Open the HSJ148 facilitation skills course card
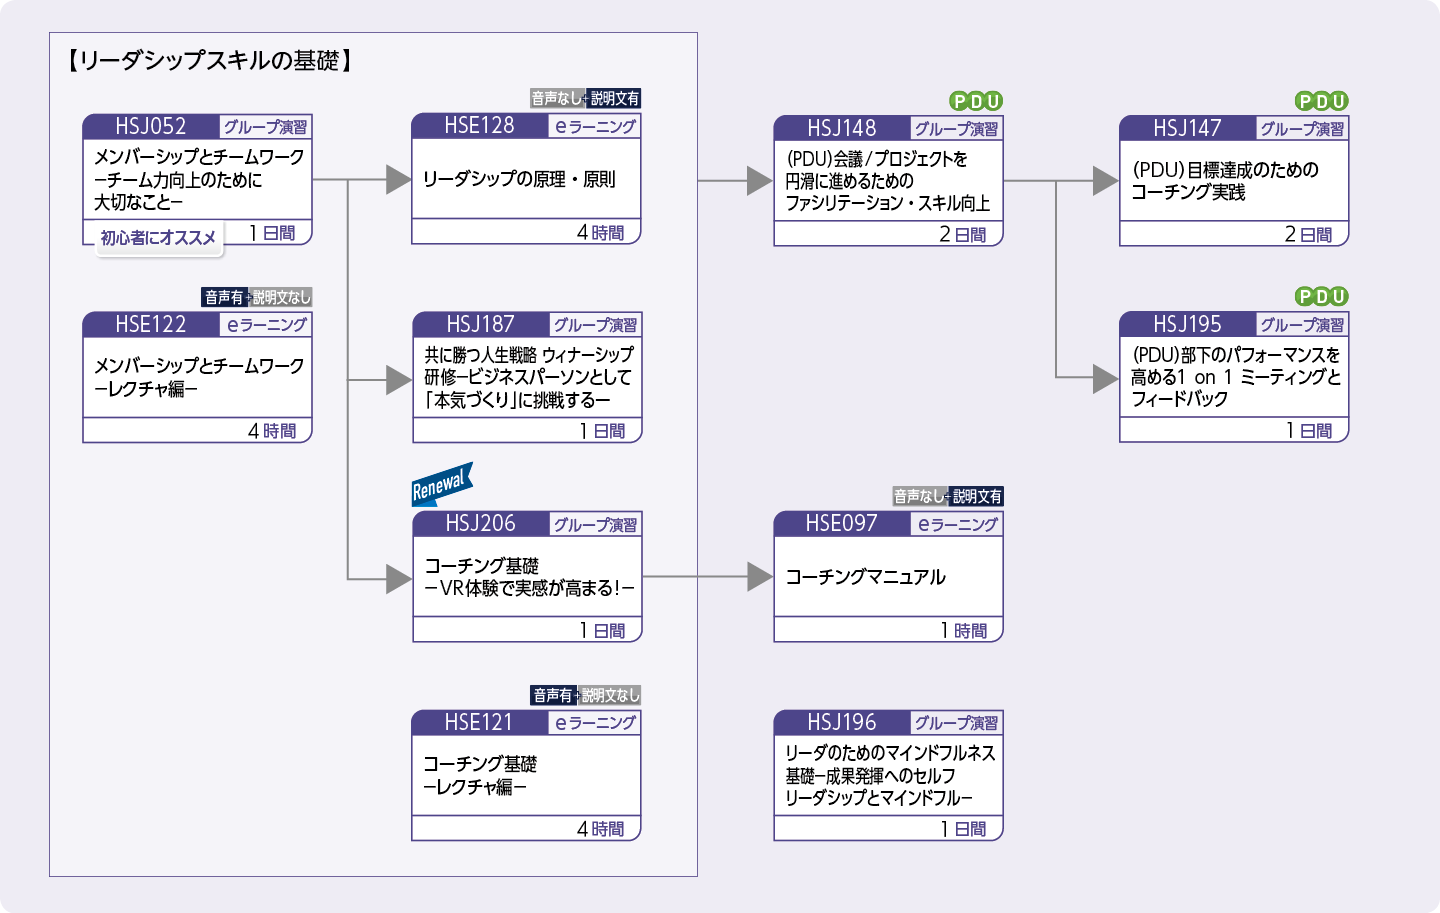 point(888,181)
